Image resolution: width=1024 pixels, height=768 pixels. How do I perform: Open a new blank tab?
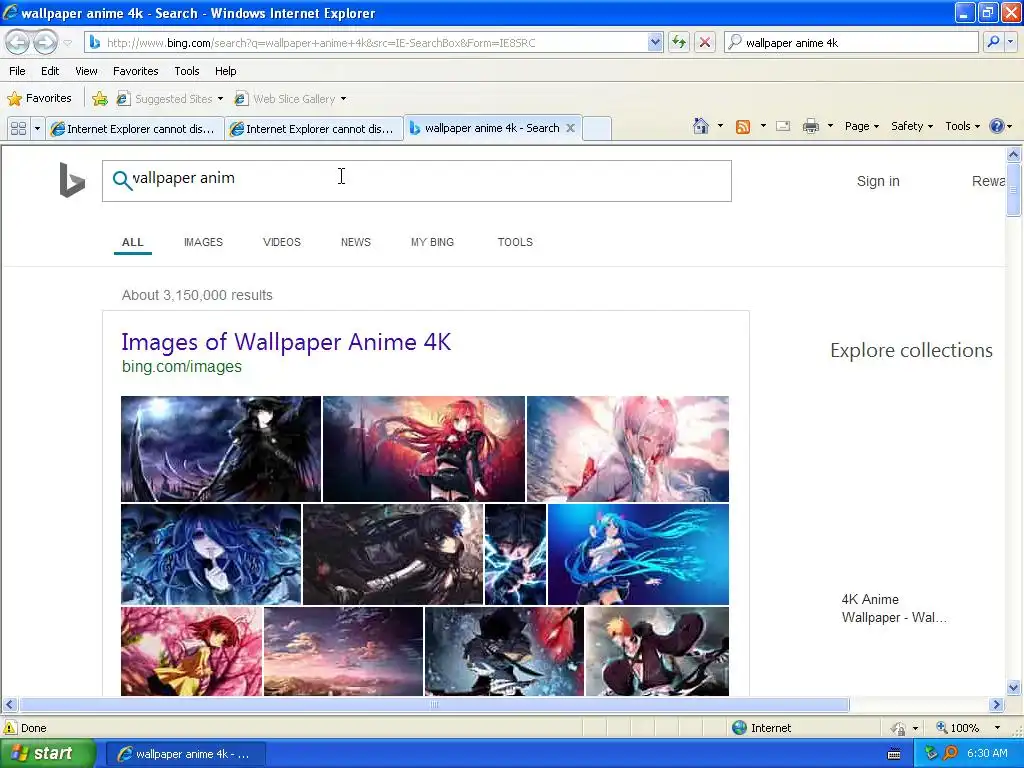click(x=596, y=128)
